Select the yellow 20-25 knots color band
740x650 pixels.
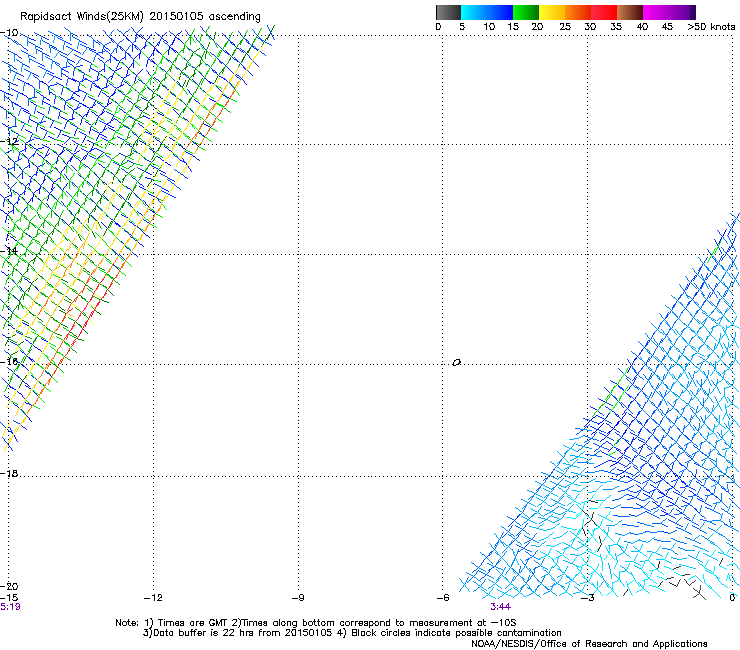552,12
